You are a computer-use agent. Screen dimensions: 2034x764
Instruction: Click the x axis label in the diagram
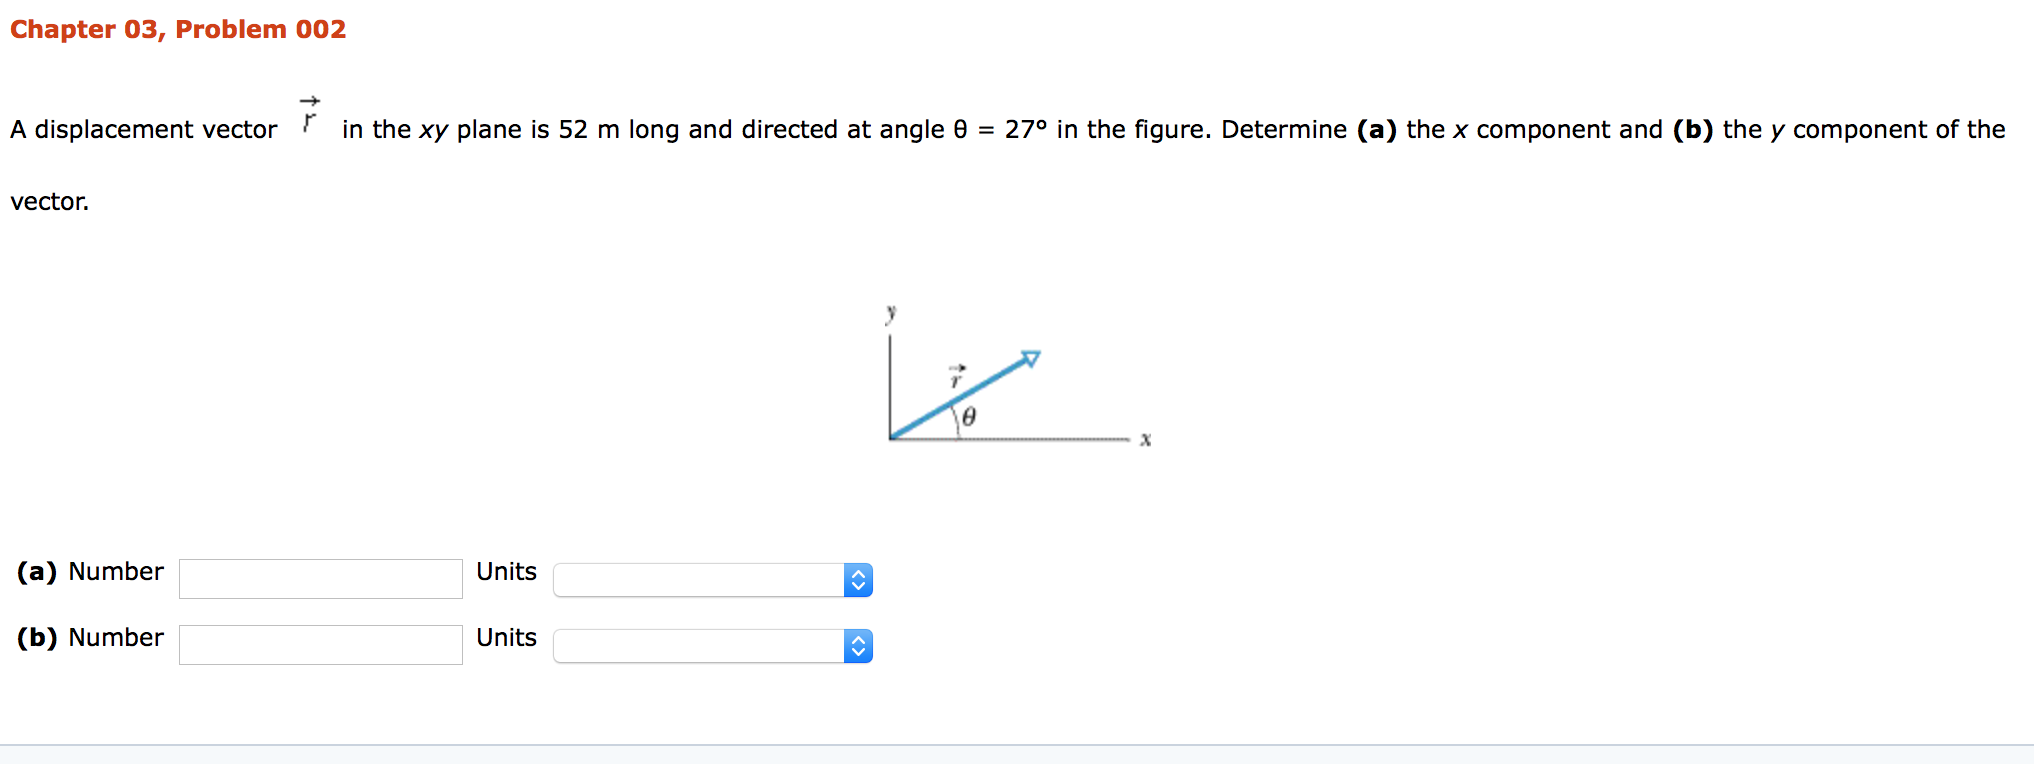pyautogui.click(x=1145, y=438)
